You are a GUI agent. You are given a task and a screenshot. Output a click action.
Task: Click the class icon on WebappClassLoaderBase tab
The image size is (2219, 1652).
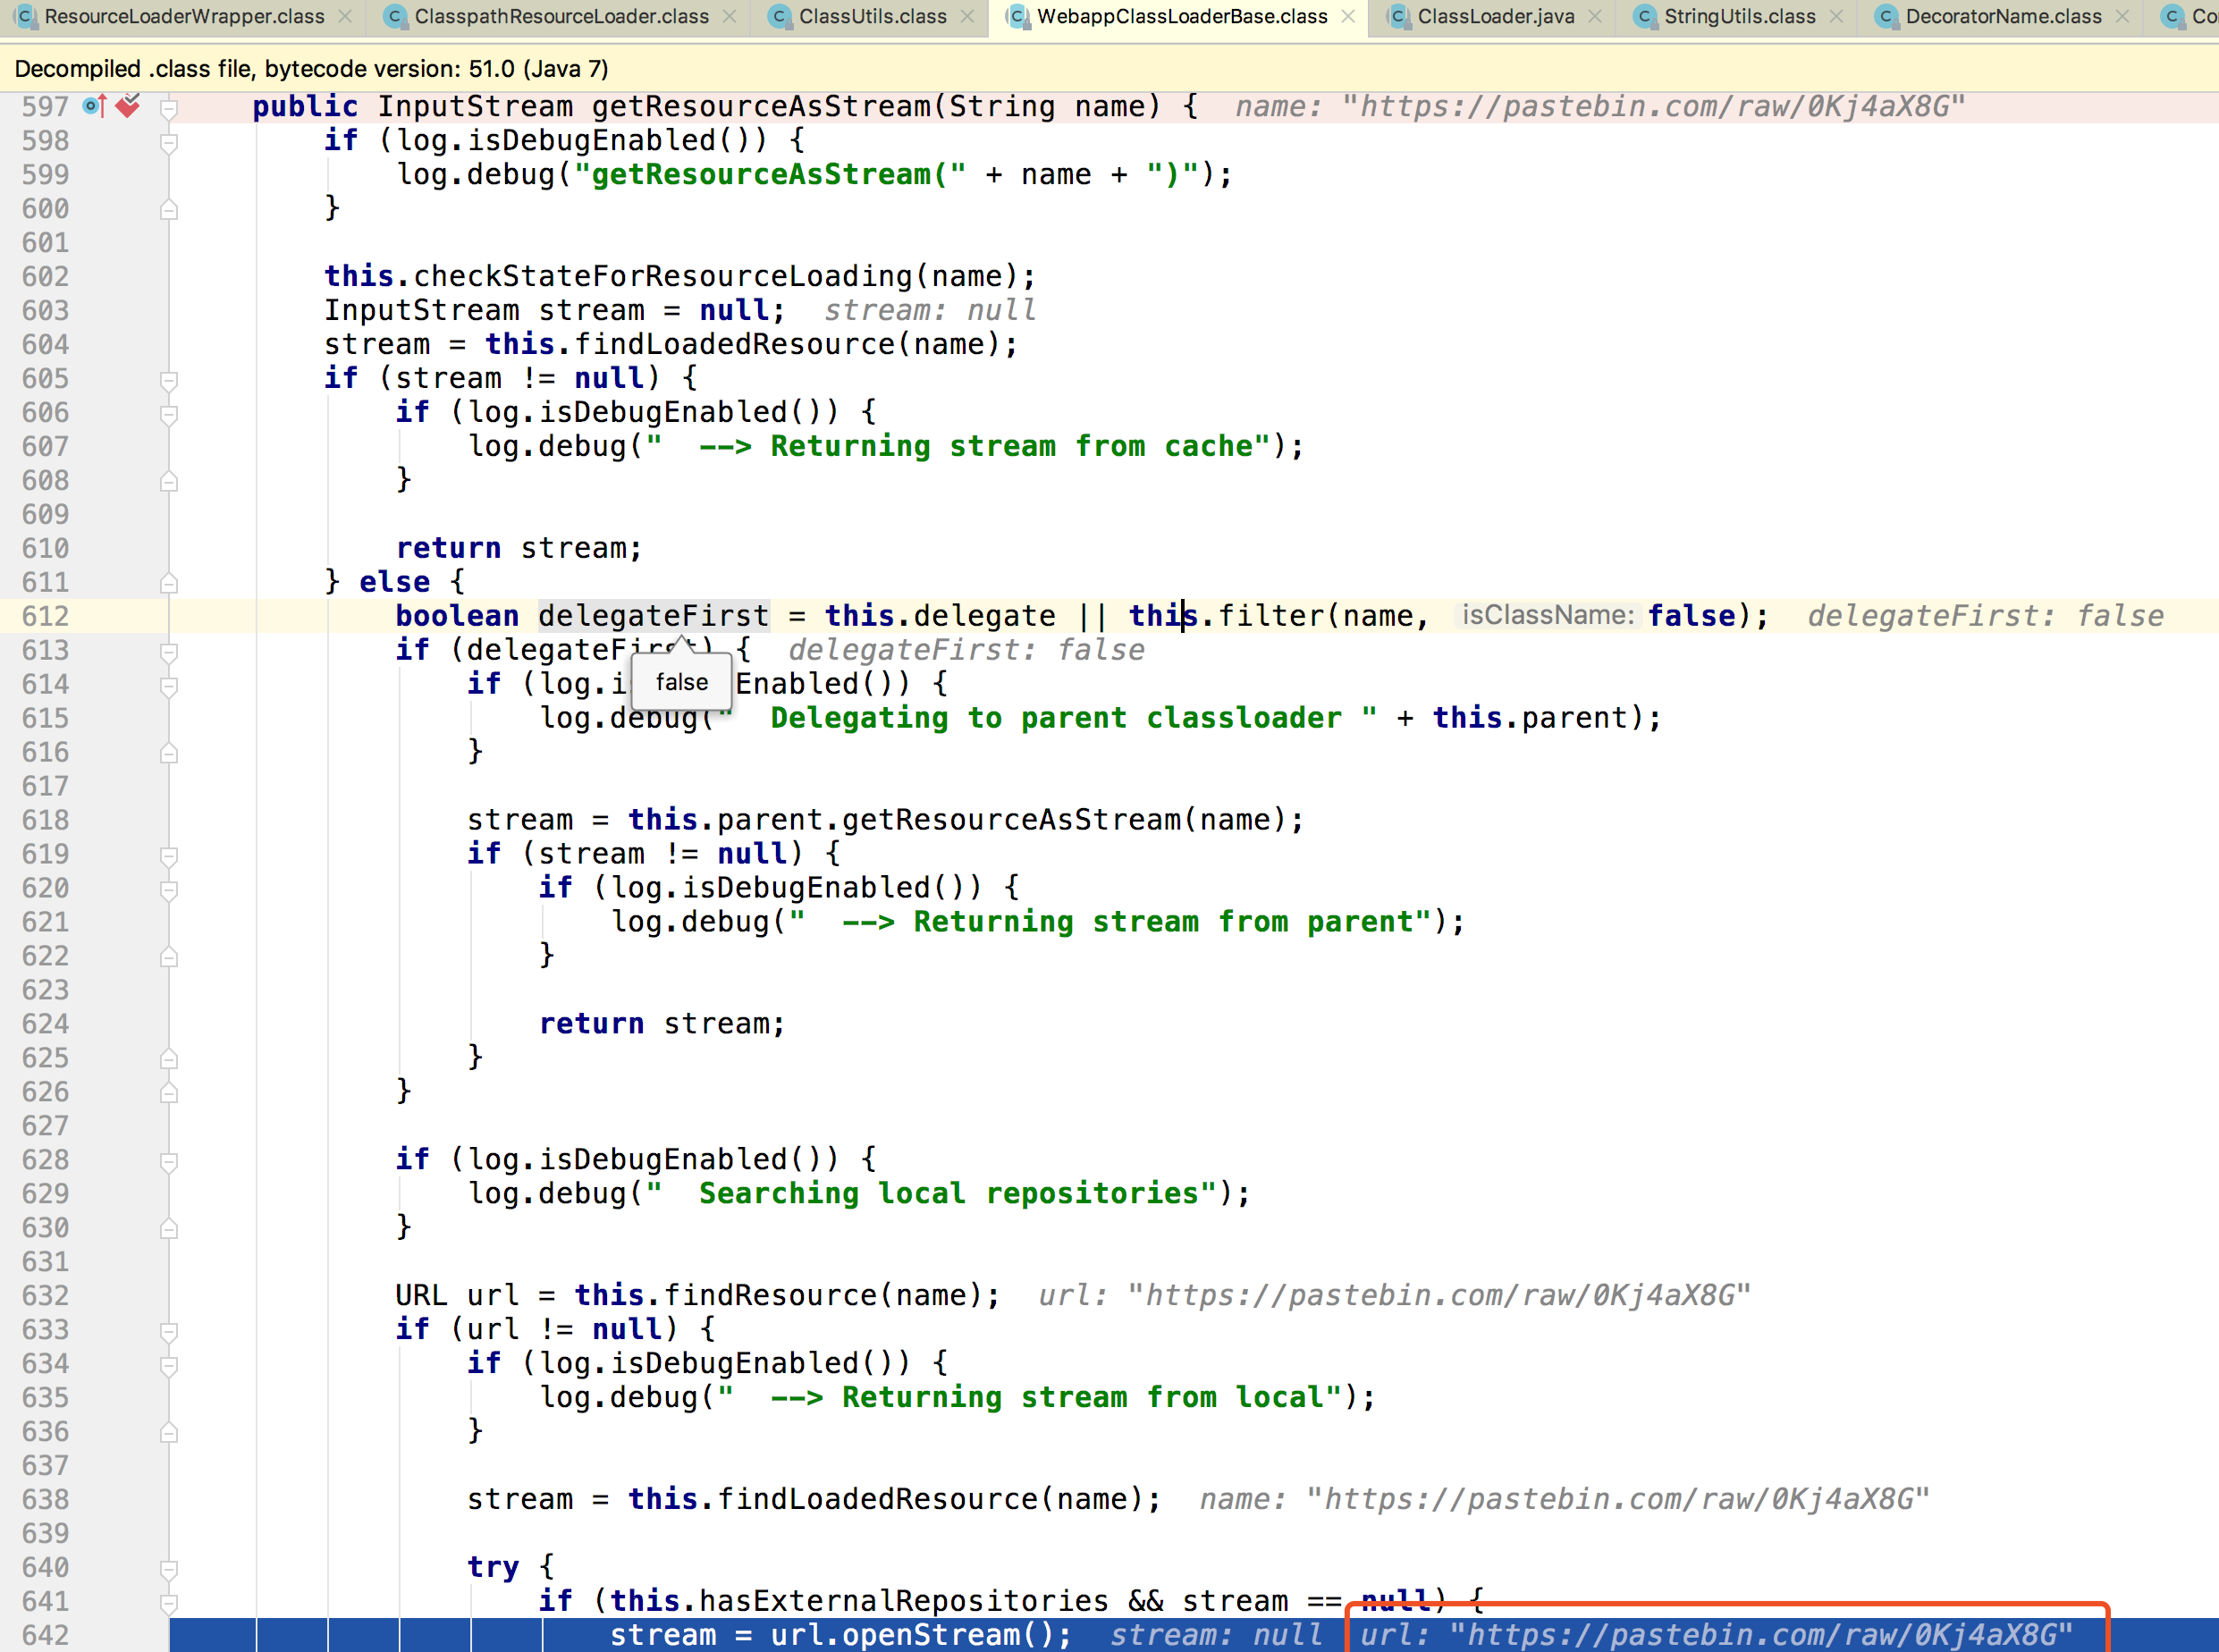point(1017,17)
